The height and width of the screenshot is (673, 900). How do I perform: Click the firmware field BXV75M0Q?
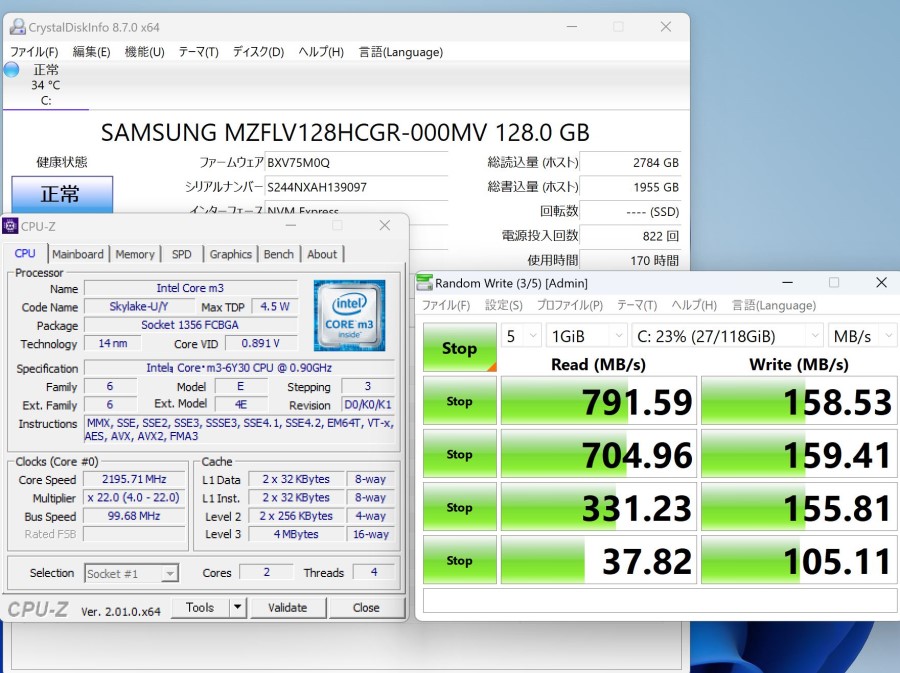356,162
